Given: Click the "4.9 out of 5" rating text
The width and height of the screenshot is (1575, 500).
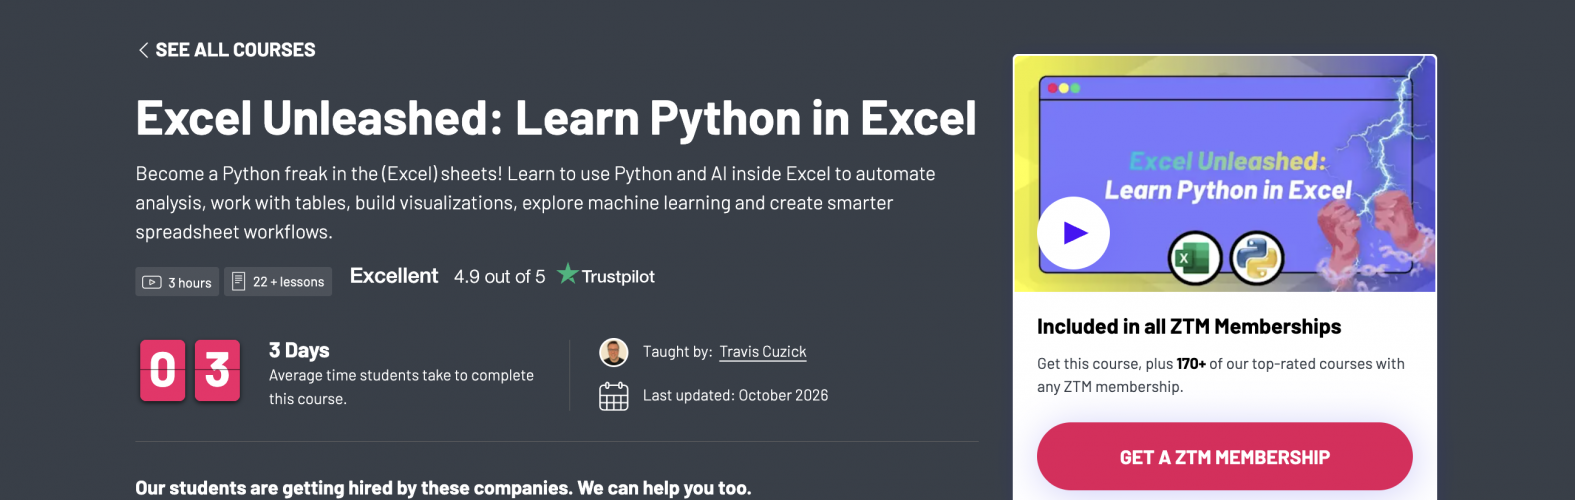Looking at the screenshot, I should (x=499, y=277).
